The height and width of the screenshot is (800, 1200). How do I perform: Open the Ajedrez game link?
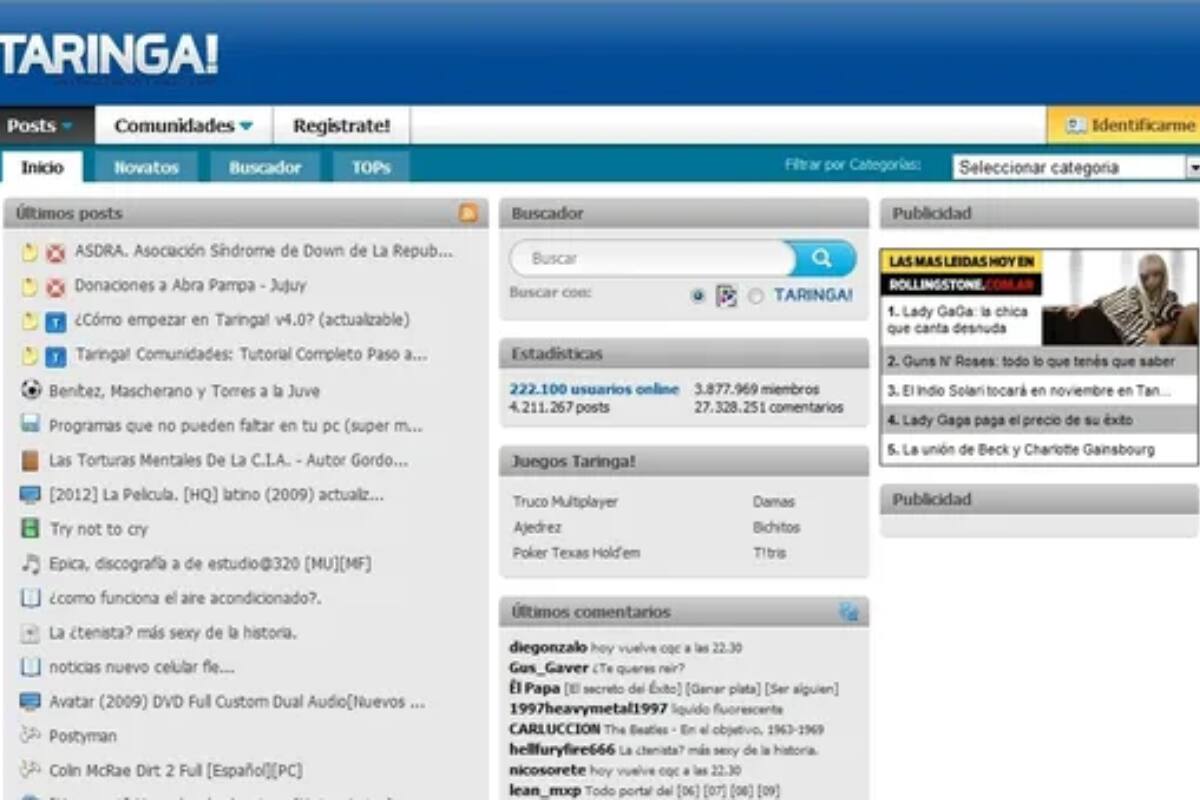(x=537, y=527)
